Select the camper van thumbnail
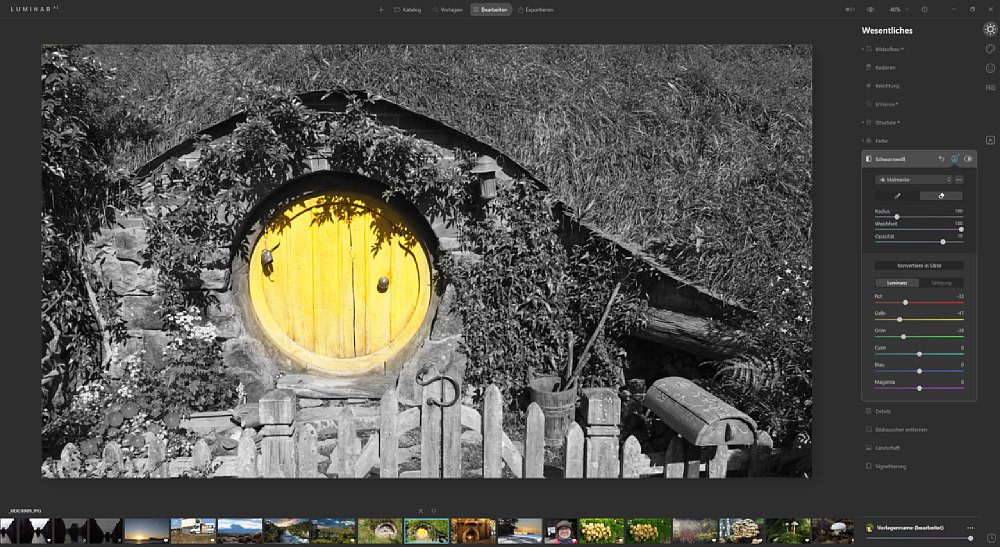The height and width of the screenshot is (547, 1000). click(x=193, y=531)
